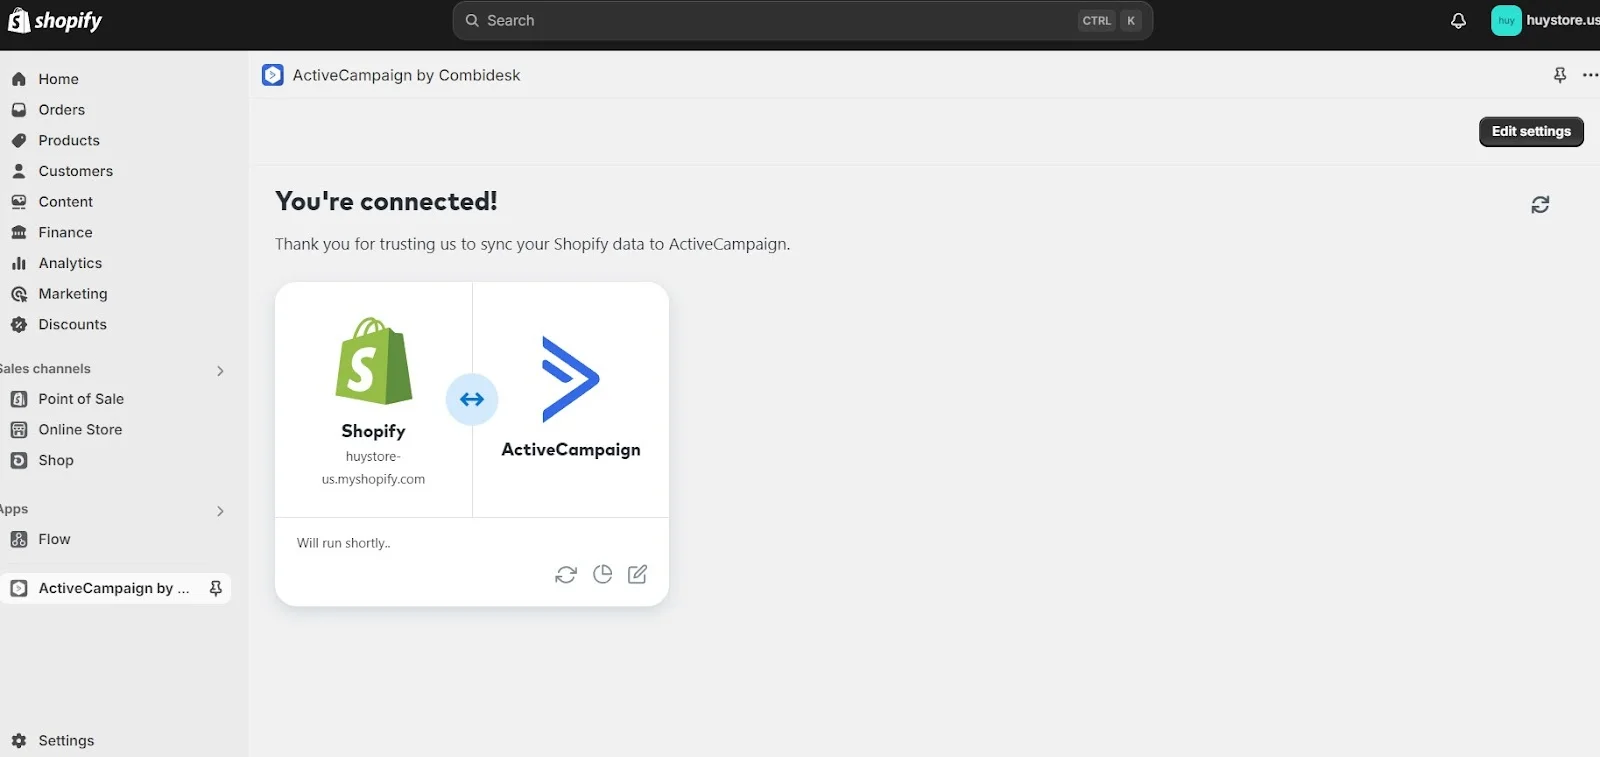This screenshot has height=757, width=1600.
Task: Open Flow app label
Action: click(x=54, y=539)
